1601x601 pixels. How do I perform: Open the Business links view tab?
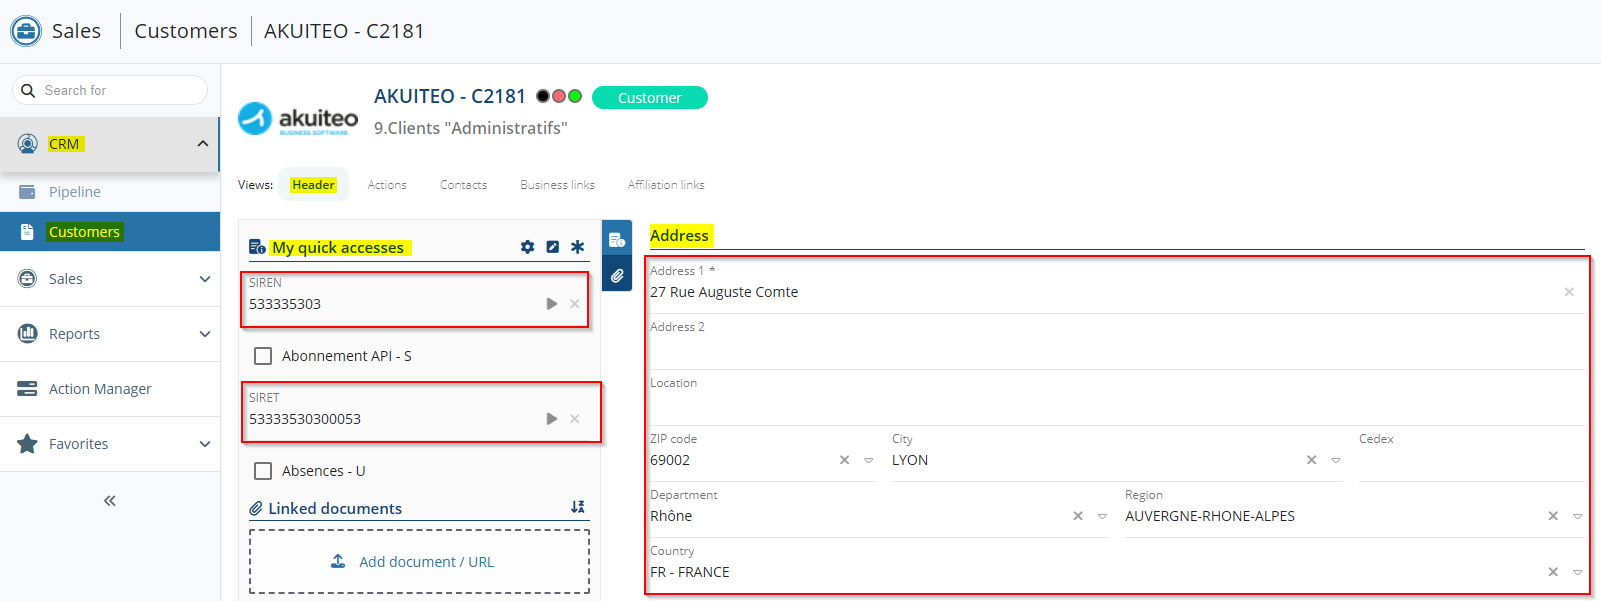557,185
